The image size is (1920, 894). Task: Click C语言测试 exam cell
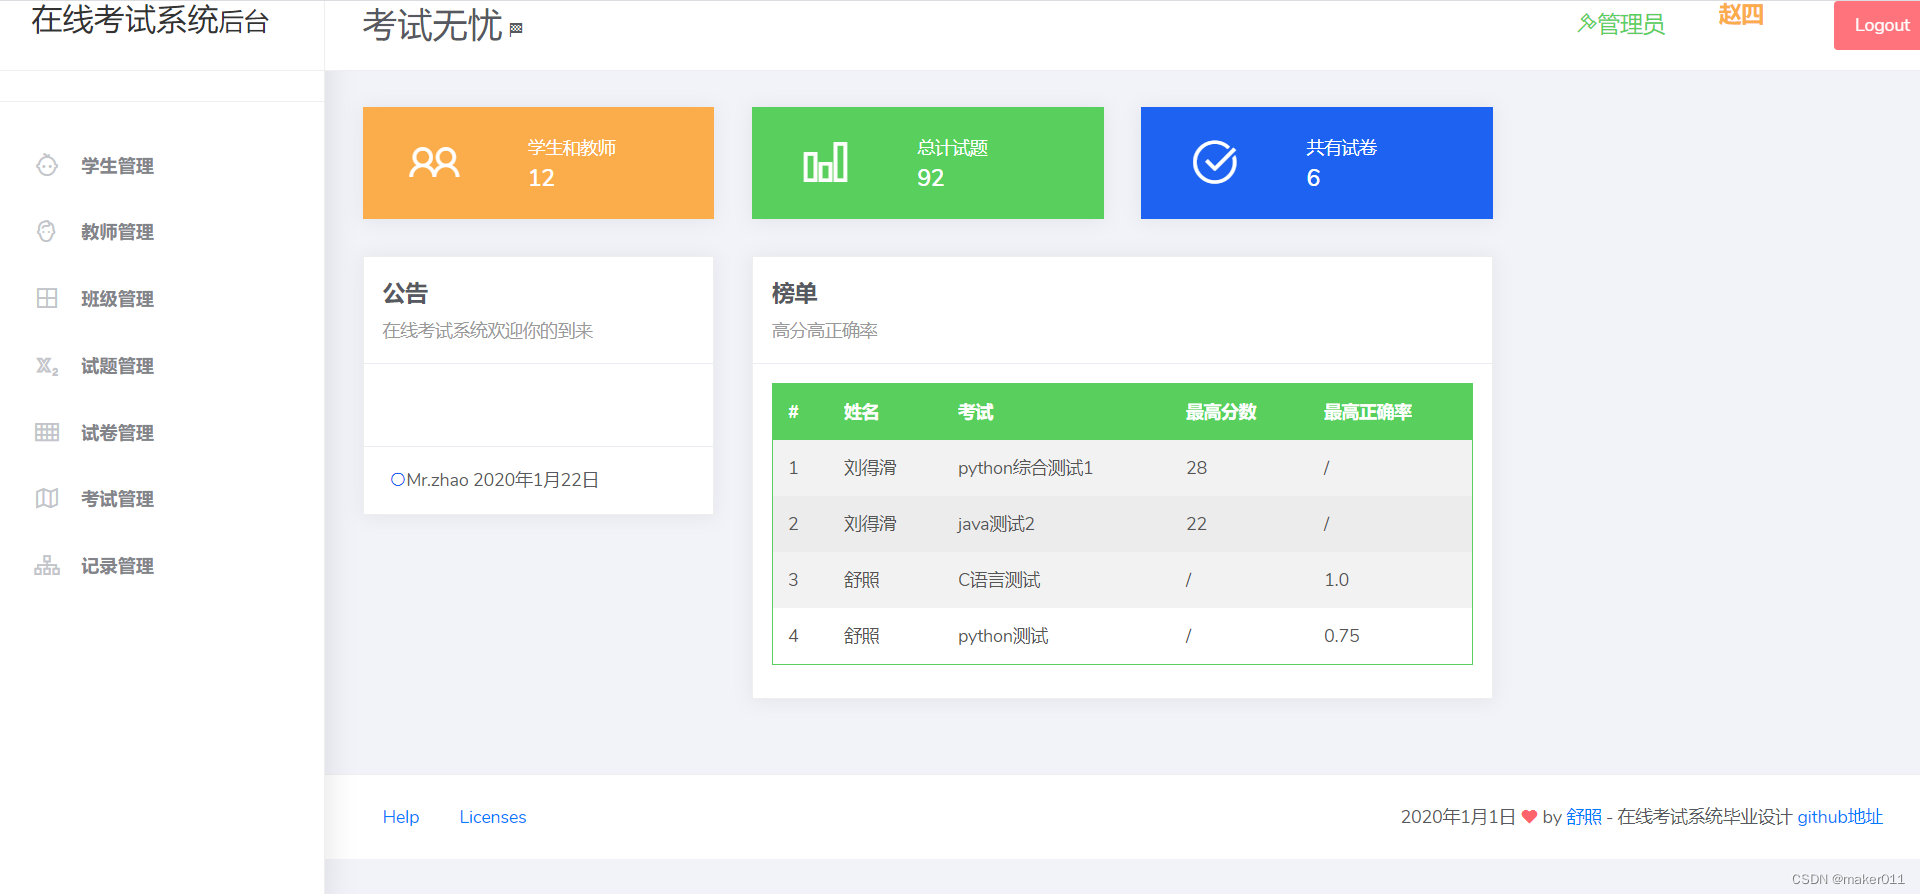[x=999, y=580]
